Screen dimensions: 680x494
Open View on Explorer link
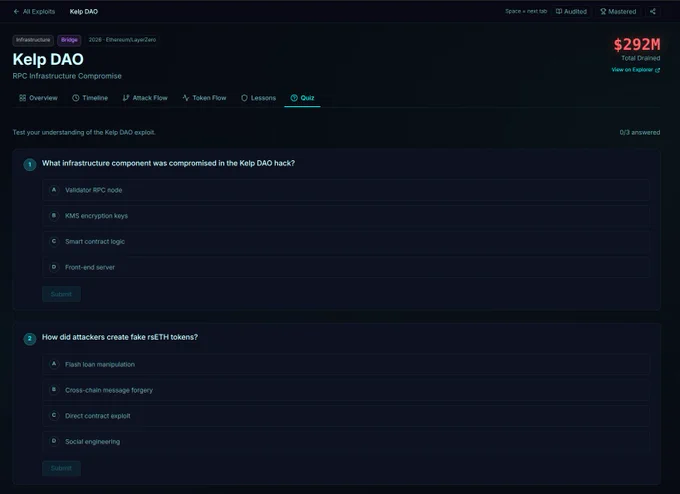point(635,70)
